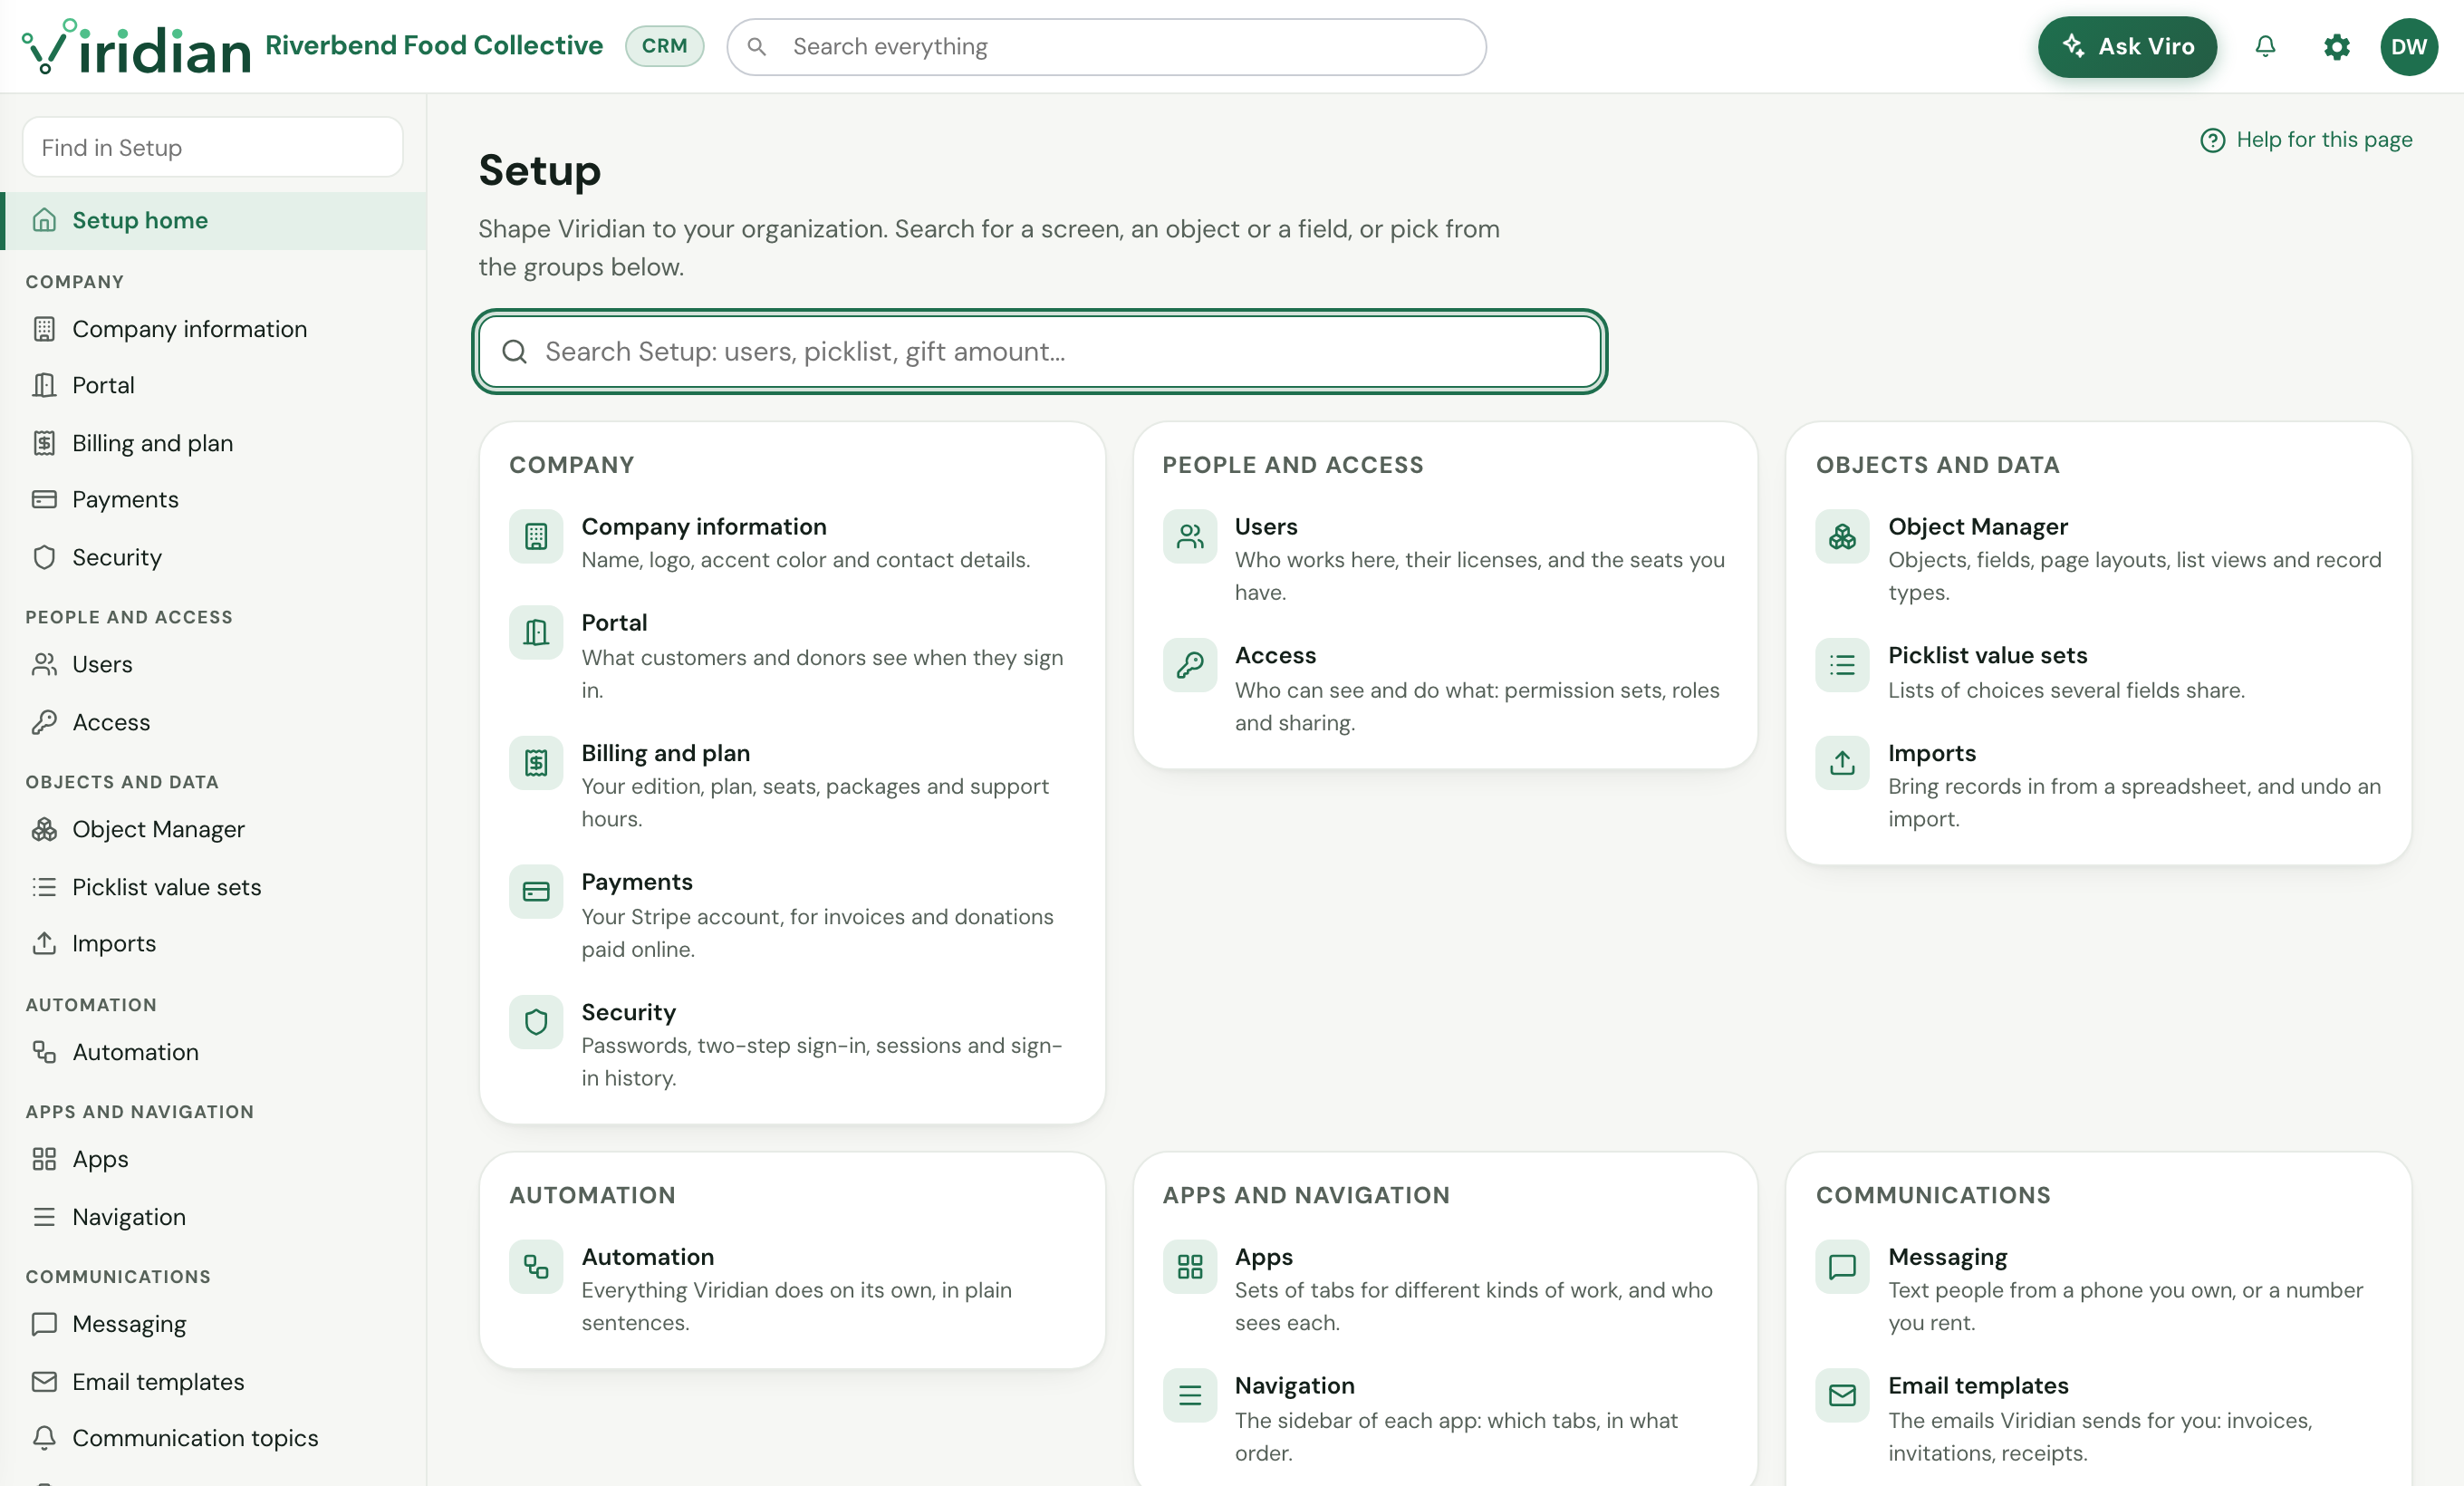Open the Users card title
This screenshot has width=2464, height=1486.
(x=1266, y=527)
